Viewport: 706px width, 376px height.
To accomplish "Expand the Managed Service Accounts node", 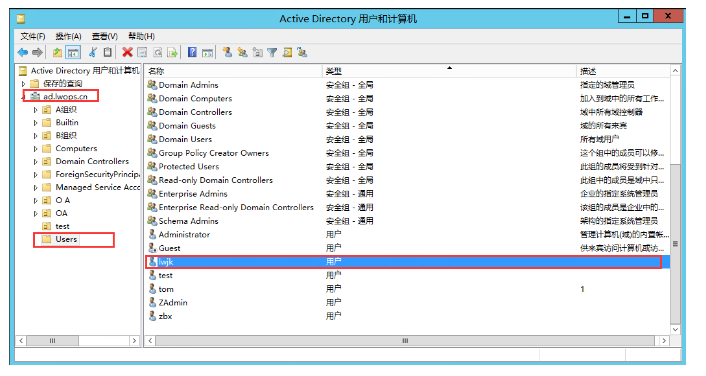I will pyautogui.click(x=36, y=187).
